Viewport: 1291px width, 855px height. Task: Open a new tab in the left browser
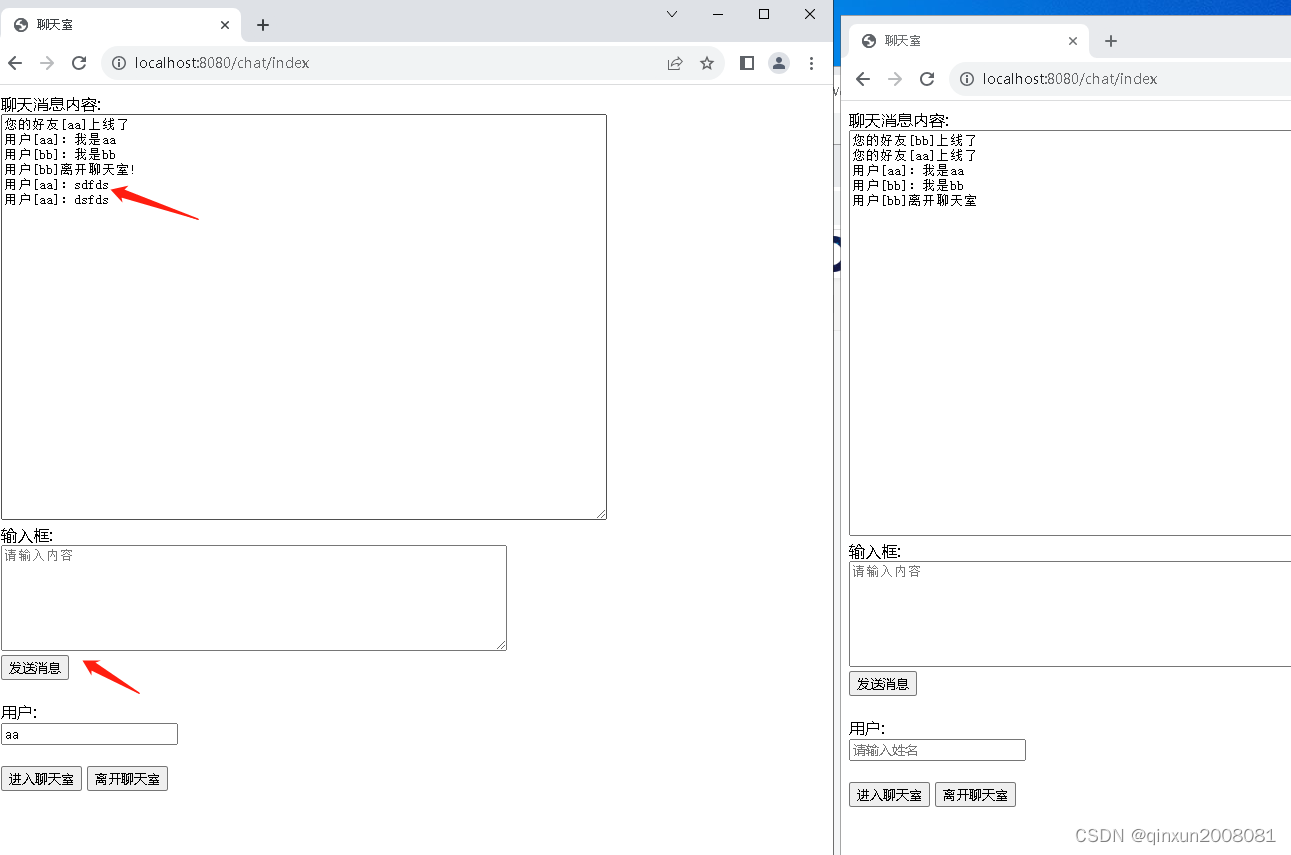tap(262, 24)
